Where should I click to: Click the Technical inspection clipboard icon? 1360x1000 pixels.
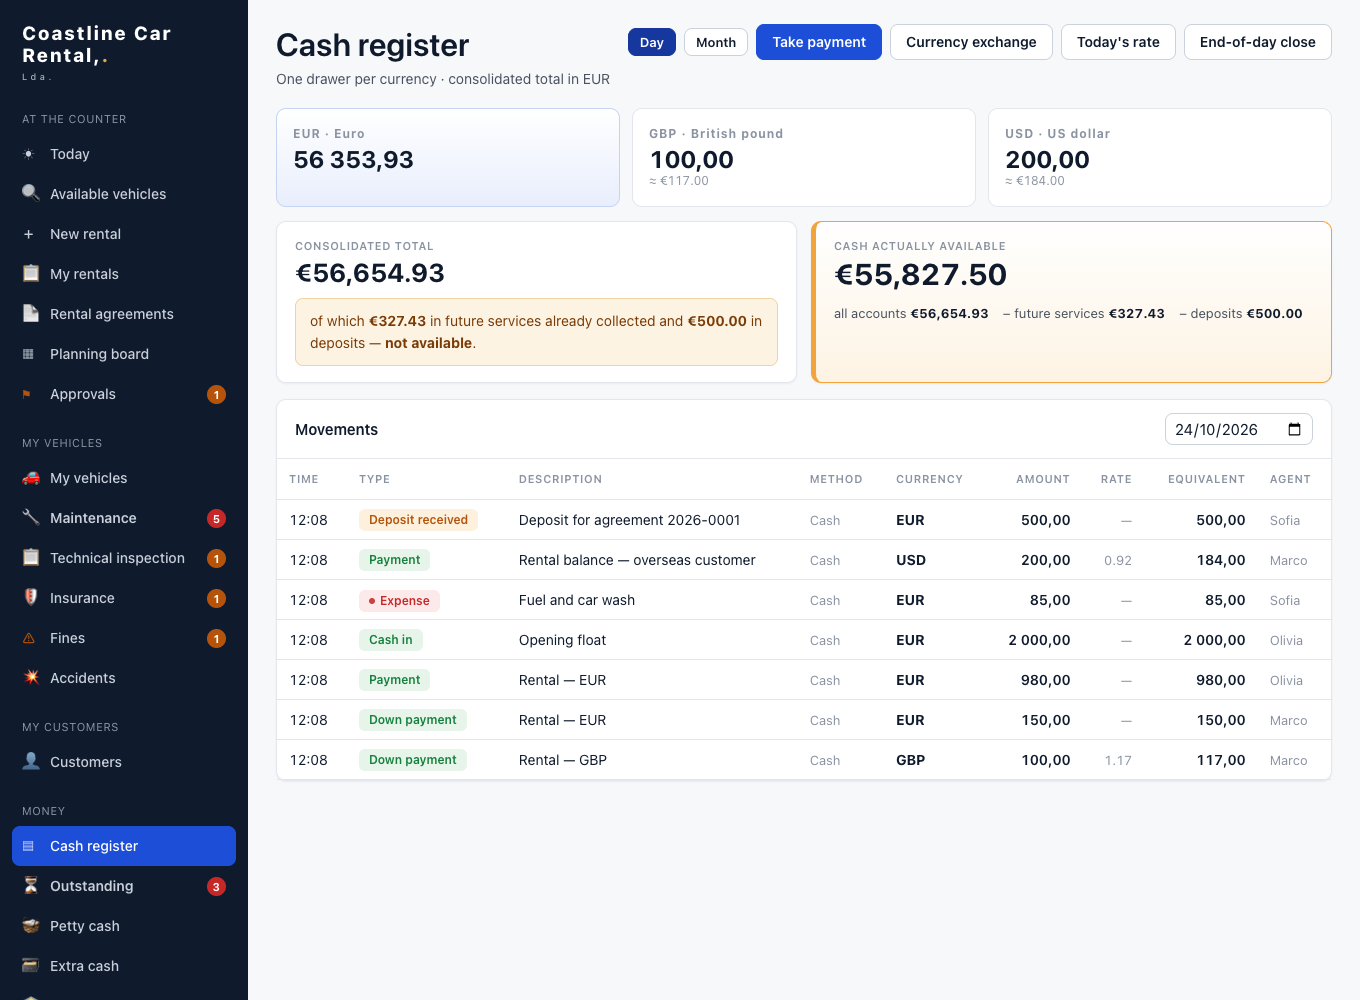(31, 557)
